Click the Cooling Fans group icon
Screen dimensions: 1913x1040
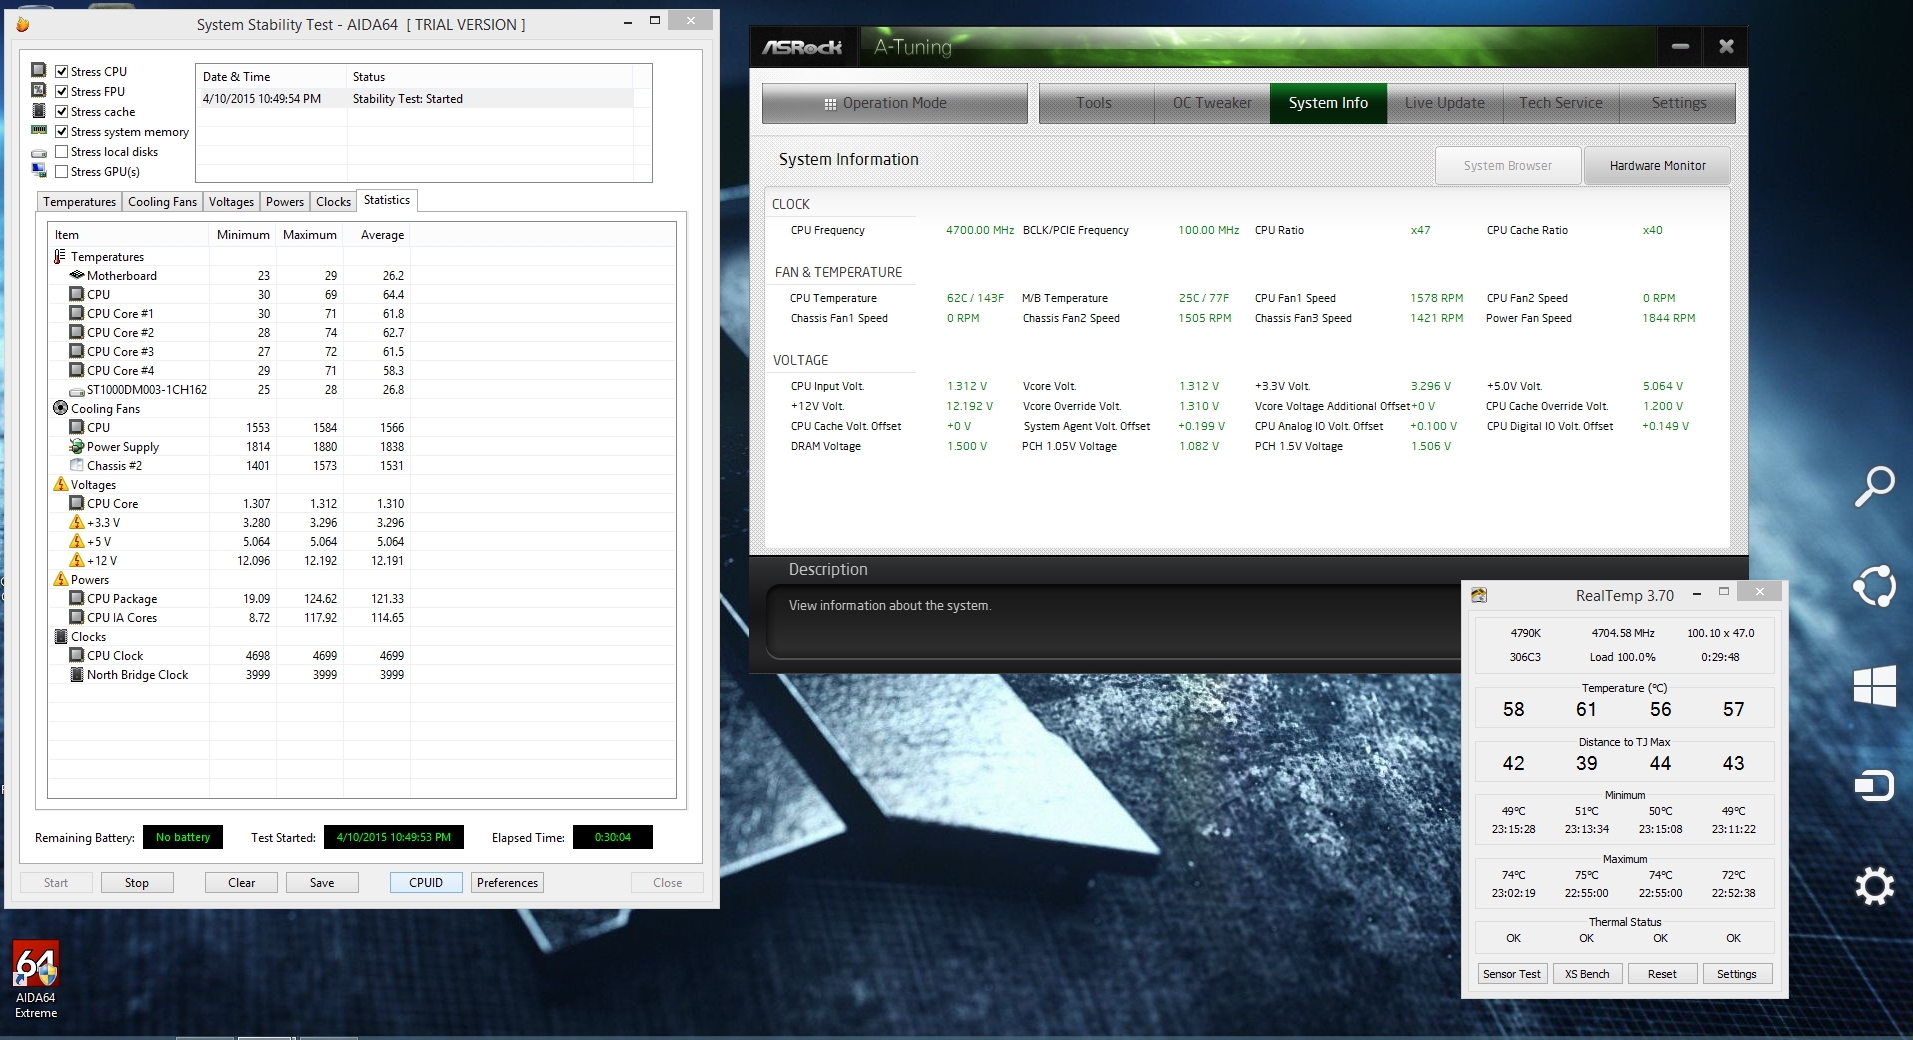[x=60, y=409]
